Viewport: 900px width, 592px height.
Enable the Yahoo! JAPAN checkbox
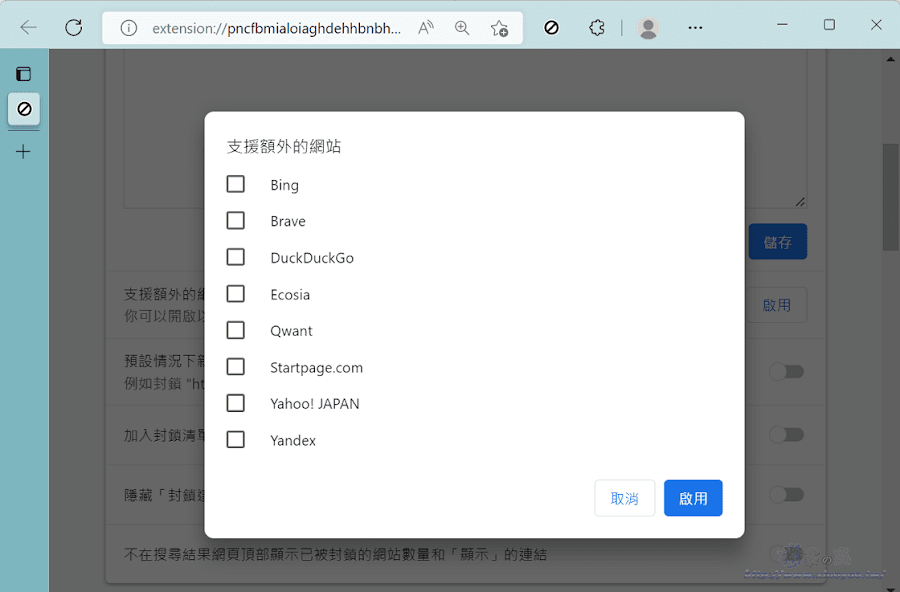click(235, 403)
